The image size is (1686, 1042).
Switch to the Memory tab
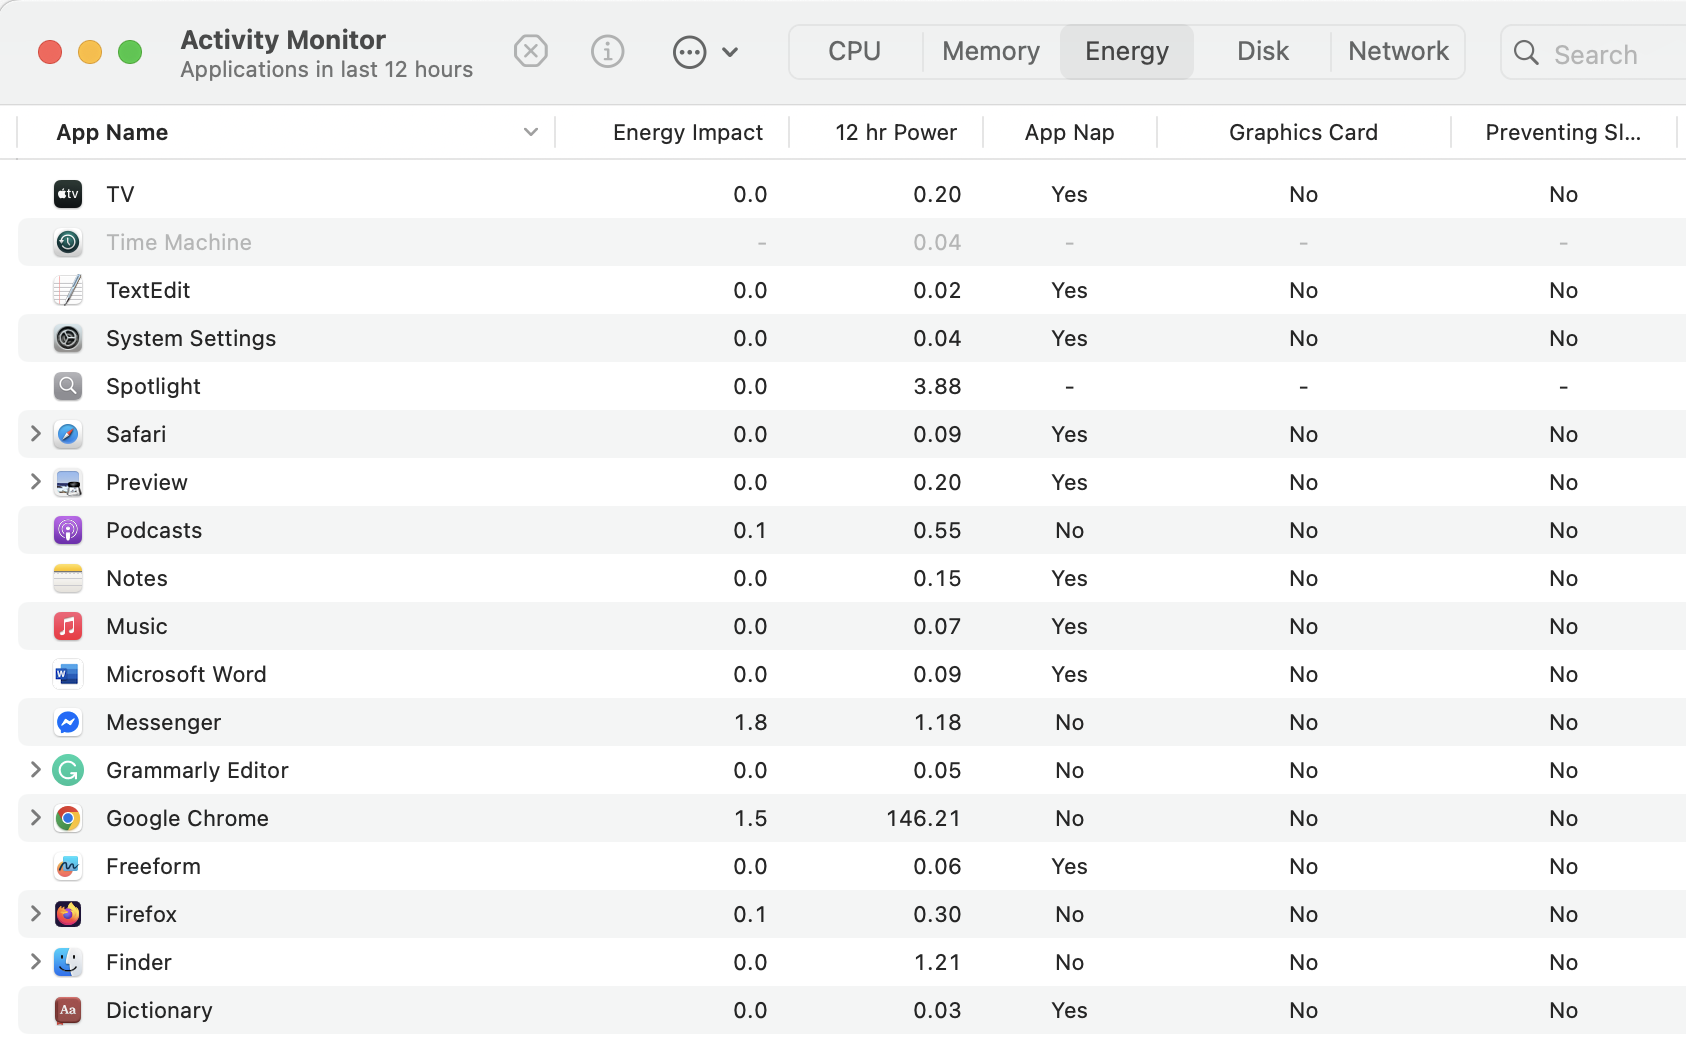click(990, 52)
